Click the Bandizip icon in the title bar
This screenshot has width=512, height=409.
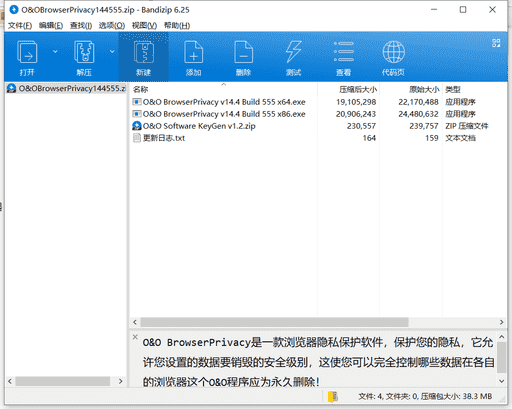click(x=14, y=10)
